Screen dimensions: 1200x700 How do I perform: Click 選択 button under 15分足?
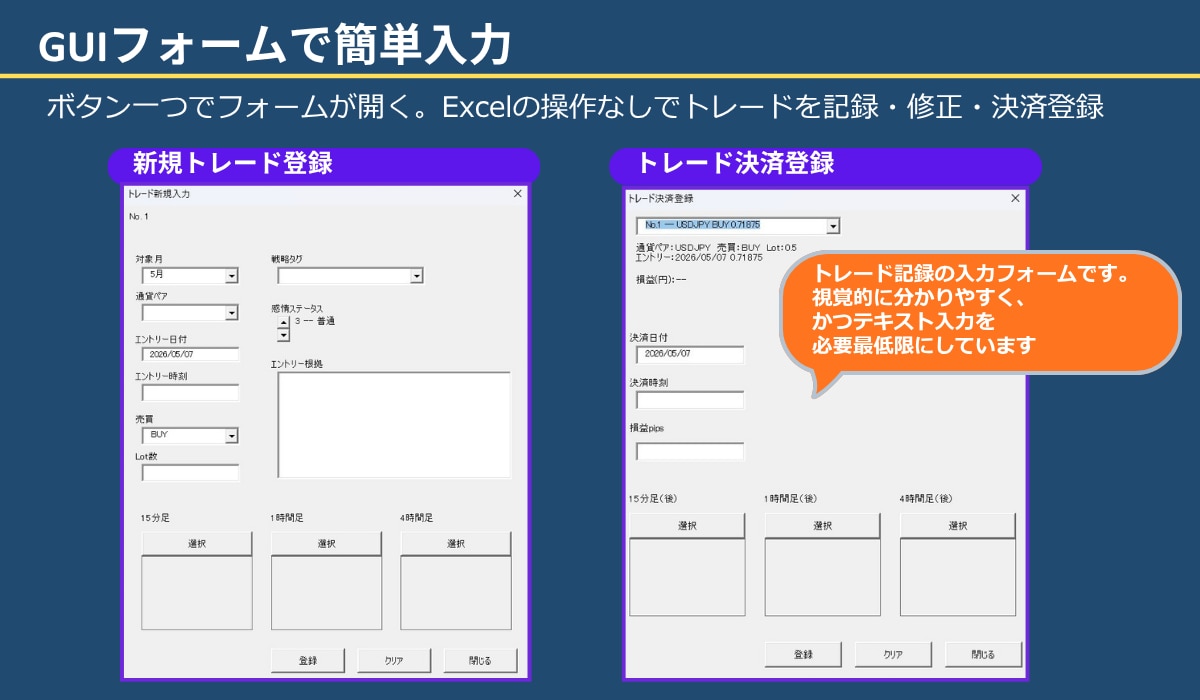196,544
